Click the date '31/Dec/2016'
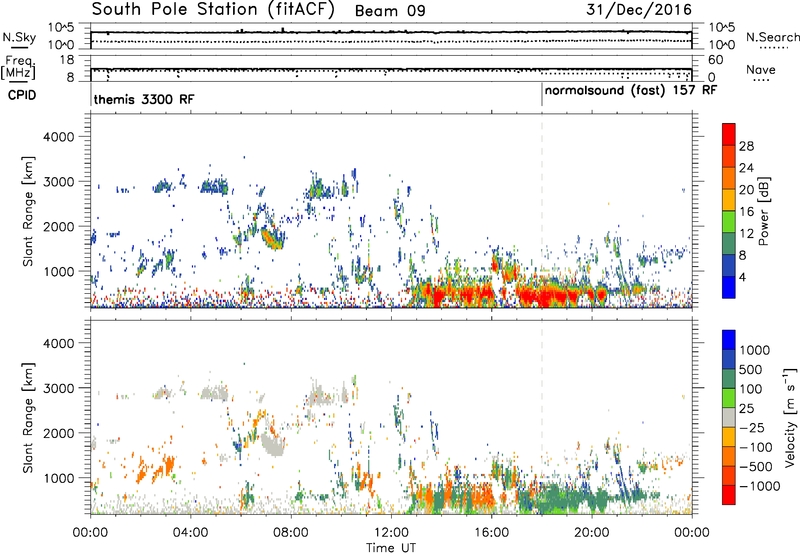 pos(639,9)
